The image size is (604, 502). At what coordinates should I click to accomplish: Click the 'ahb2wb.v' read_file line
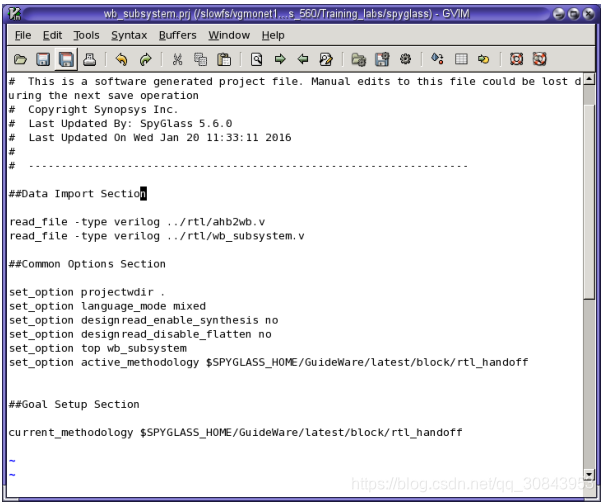point(137,222)
